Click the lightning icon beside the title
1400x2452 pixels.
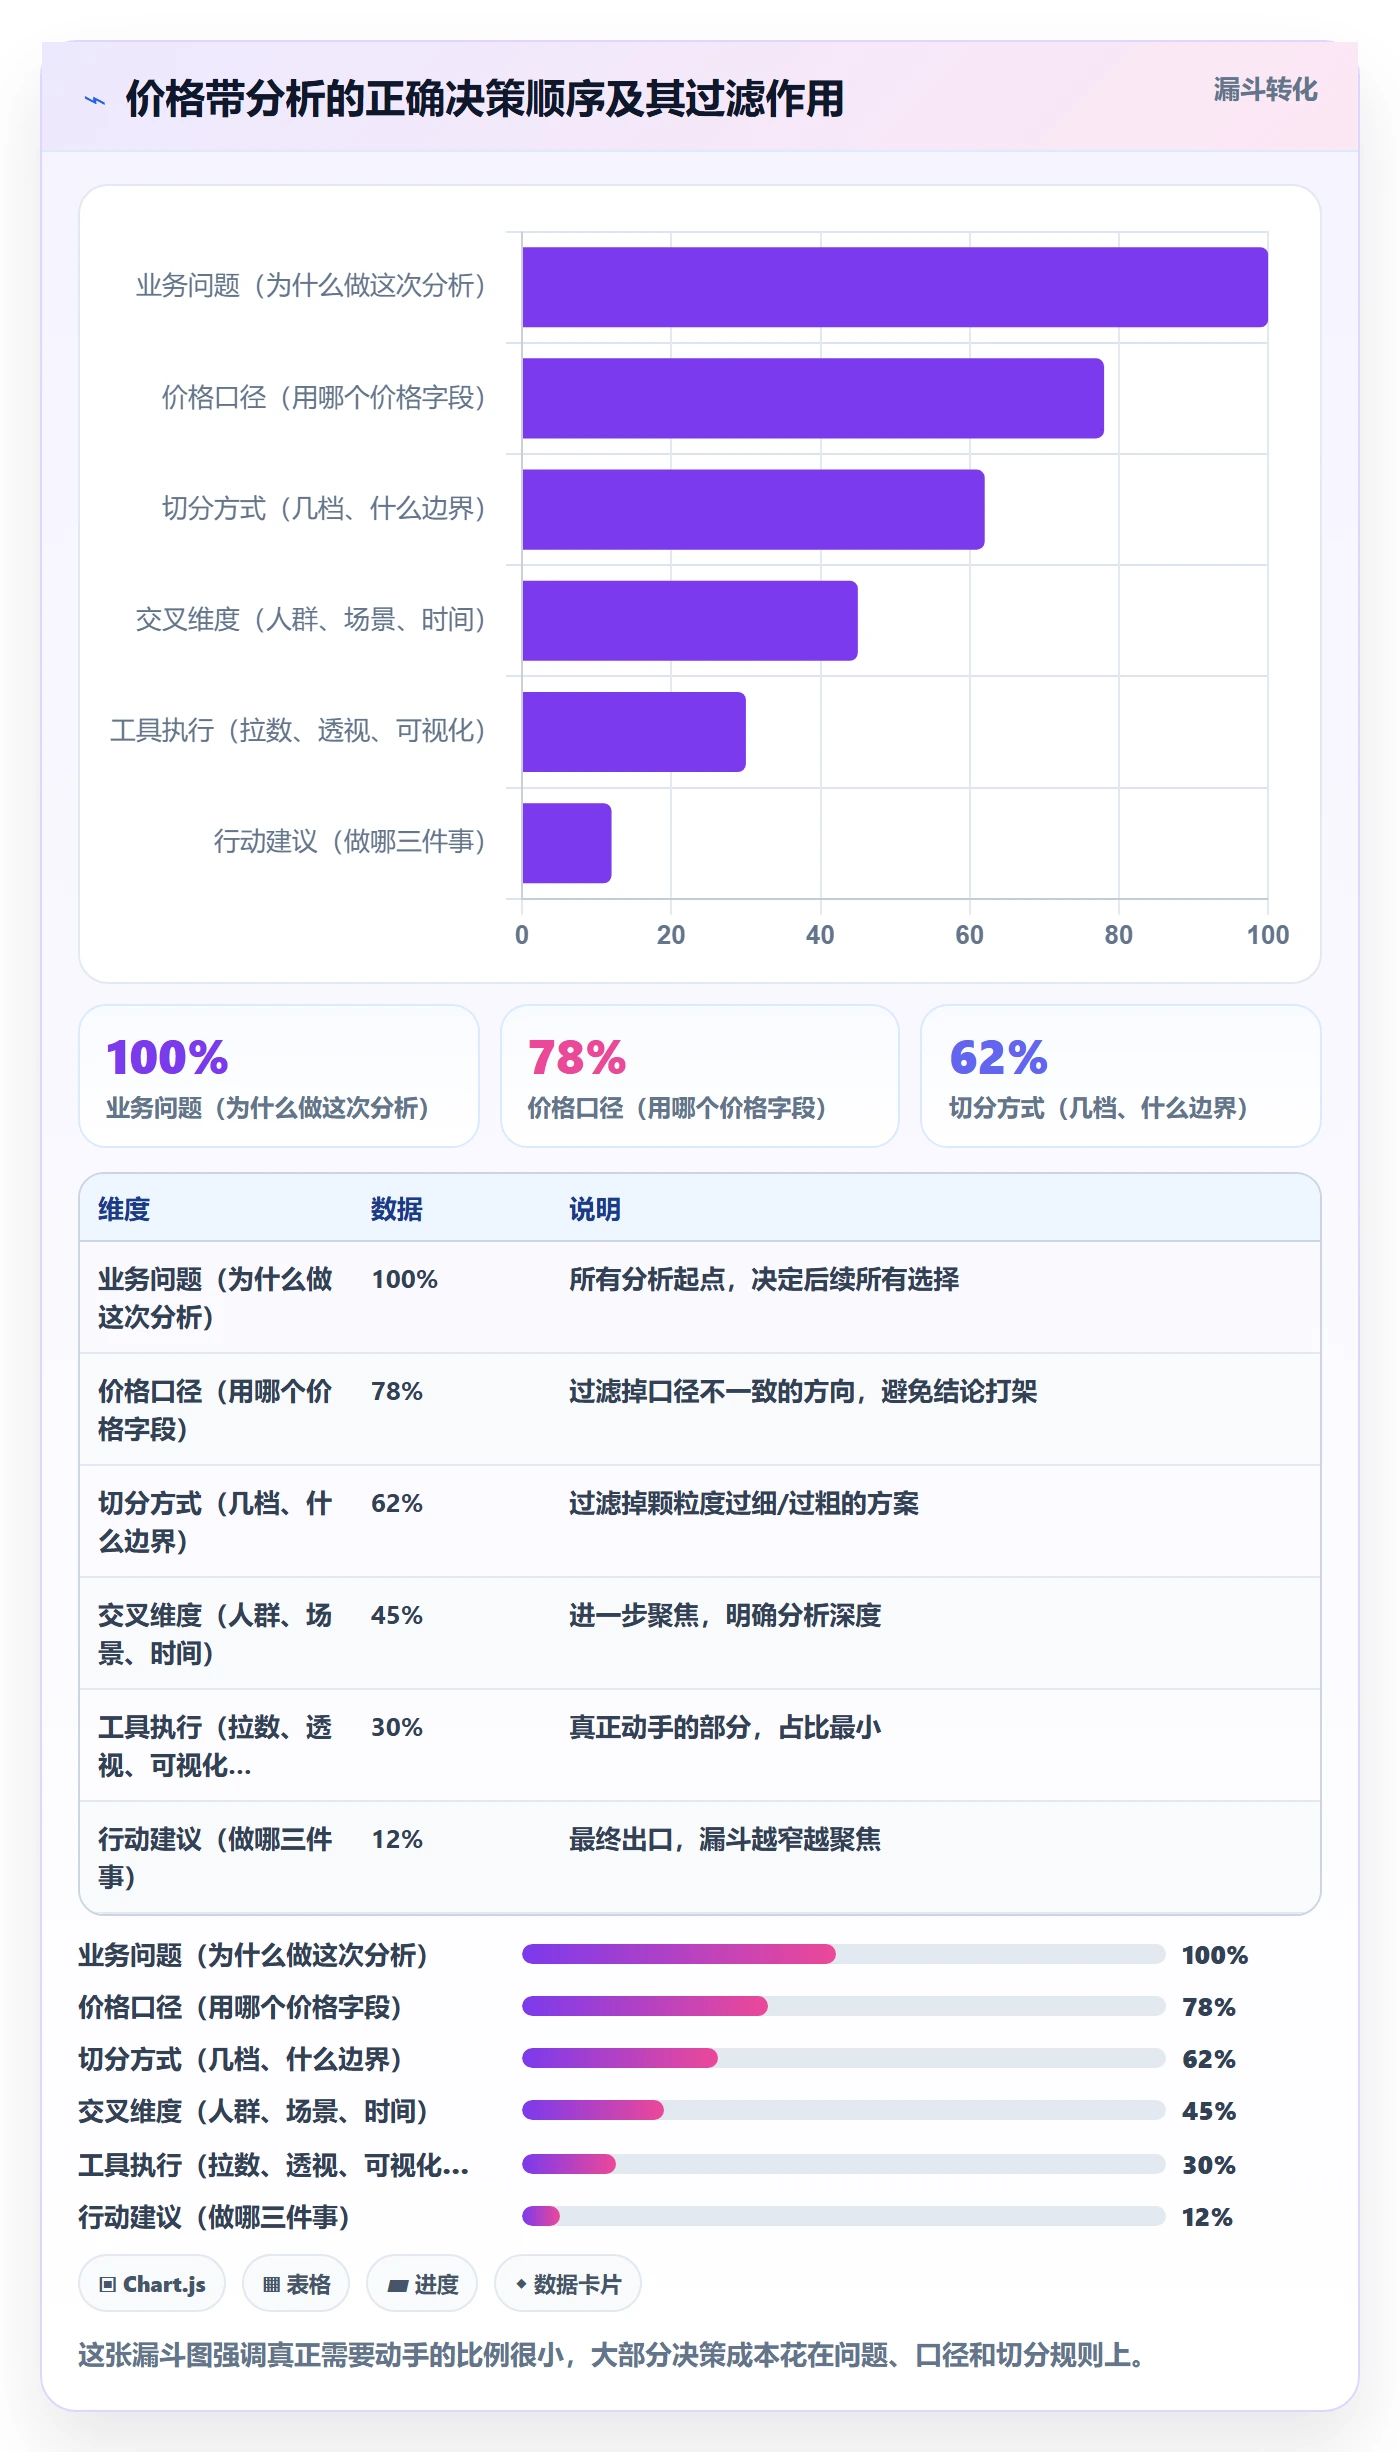95,100
